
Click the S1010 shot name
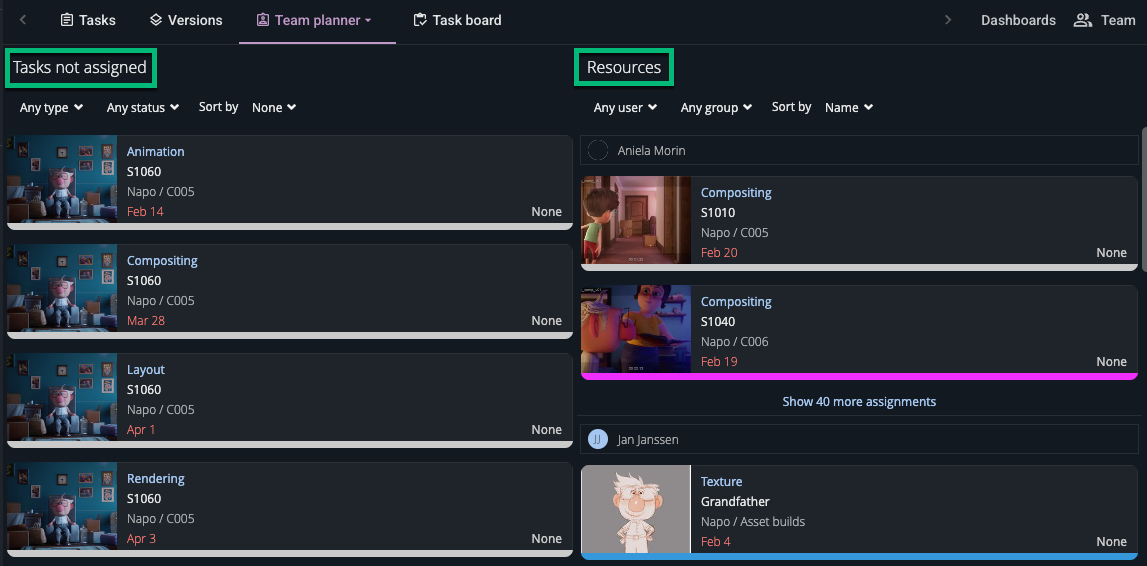(718, 213)
